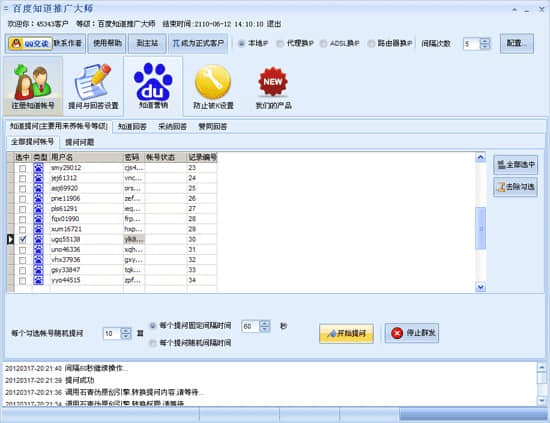The image size is (550, 423).
Task: Click Baidu type icon in row 32
Action: 38,260
